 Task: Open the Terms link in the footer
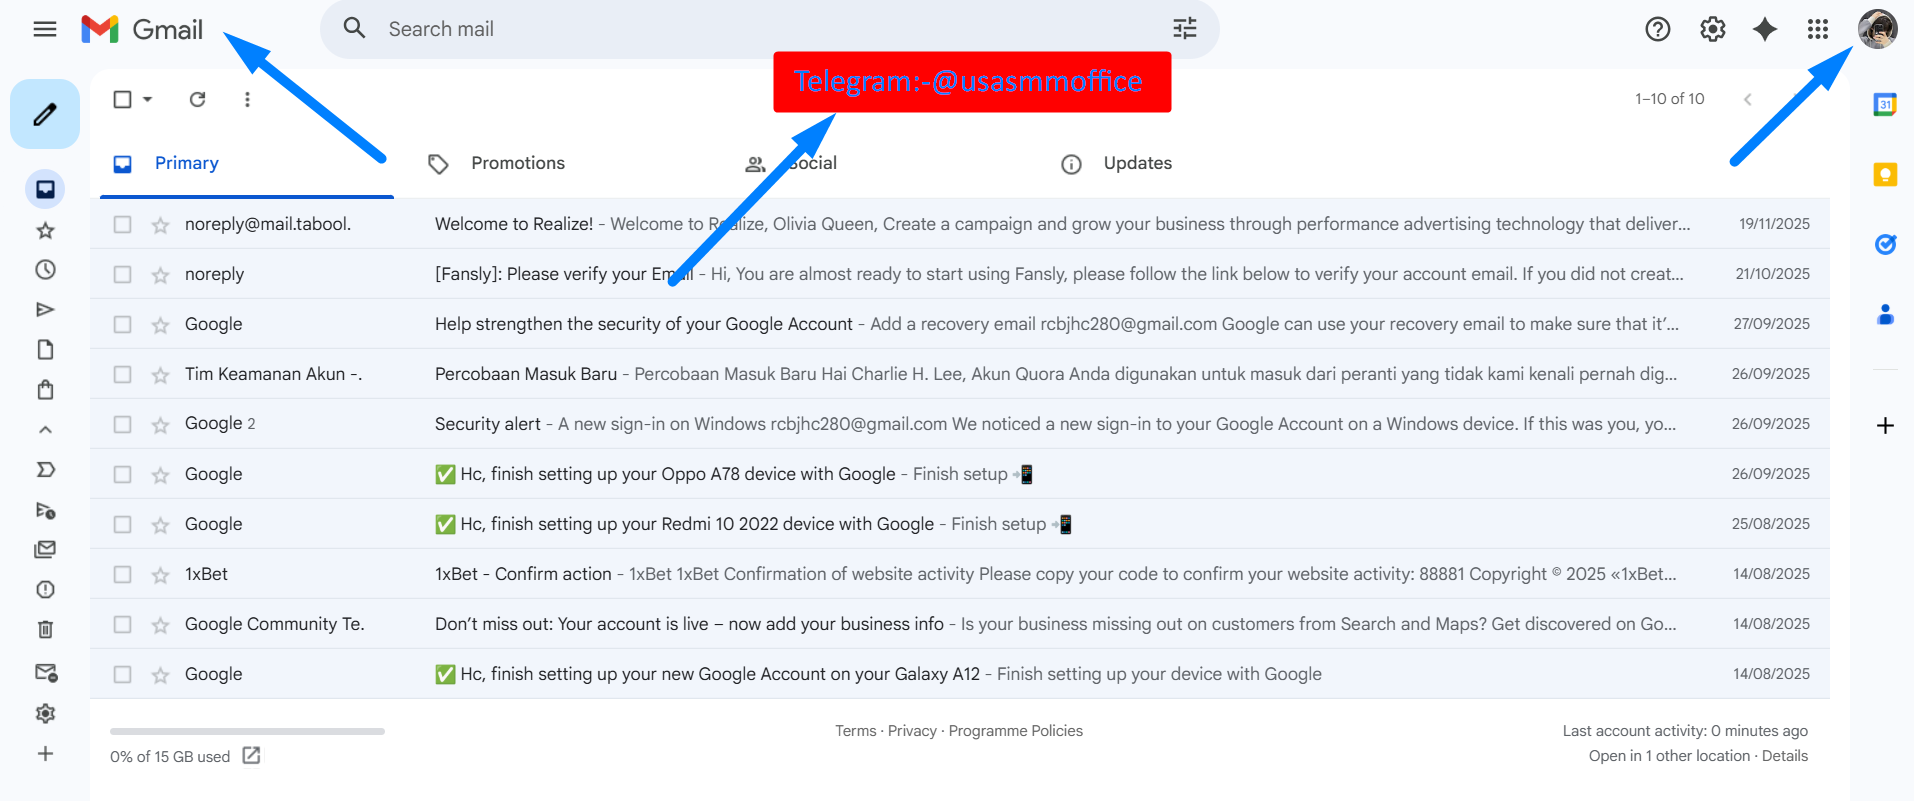point(855,731)
